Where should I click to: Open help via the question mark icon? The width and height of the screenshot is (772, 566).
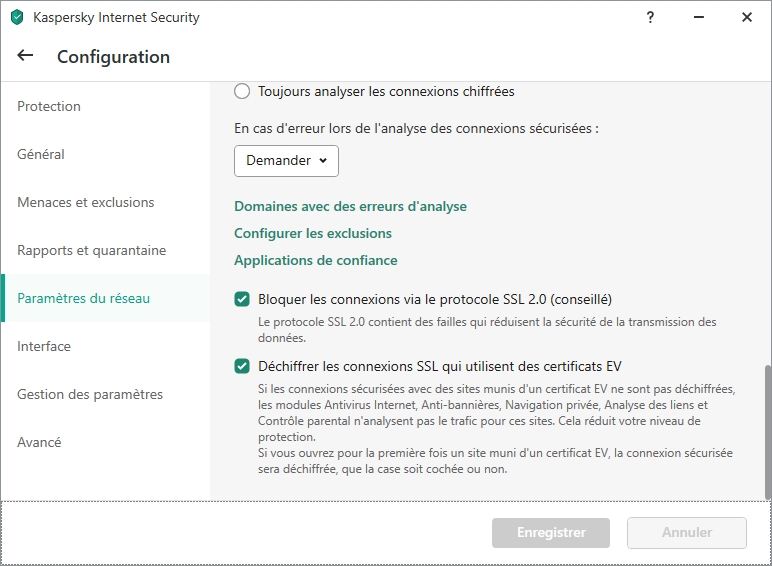[x=650, y=17]
